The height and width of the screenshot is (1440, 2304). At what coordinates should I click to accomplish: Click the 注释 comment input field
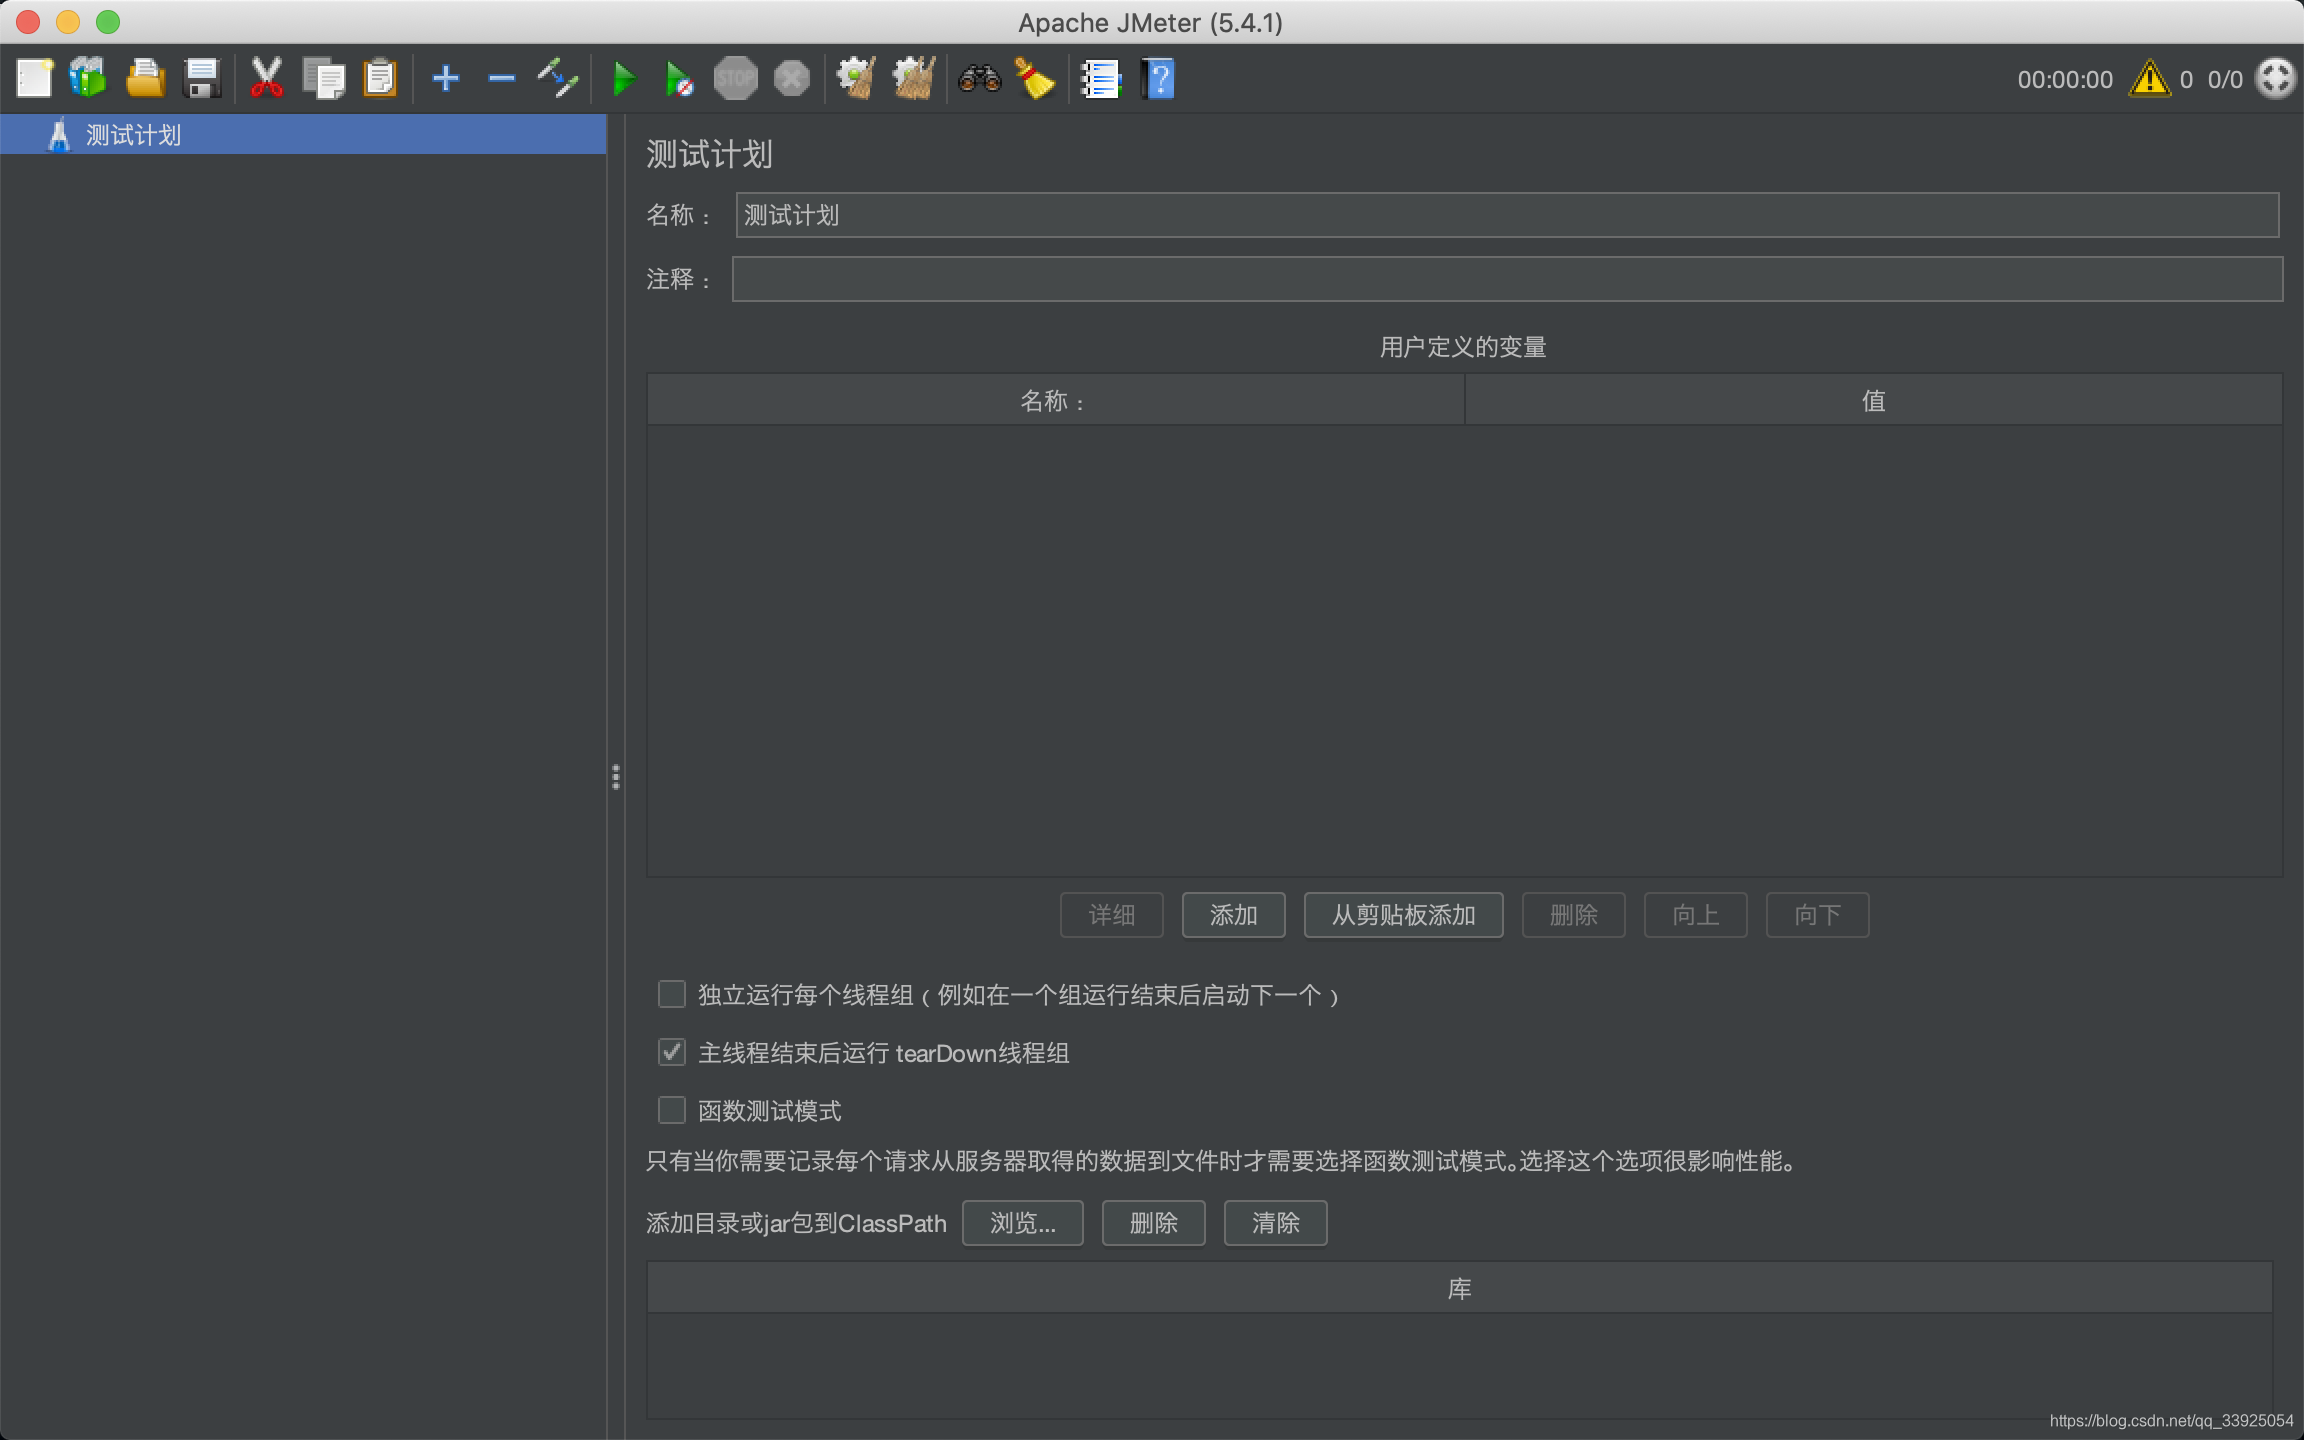(x=1506, y=279)
